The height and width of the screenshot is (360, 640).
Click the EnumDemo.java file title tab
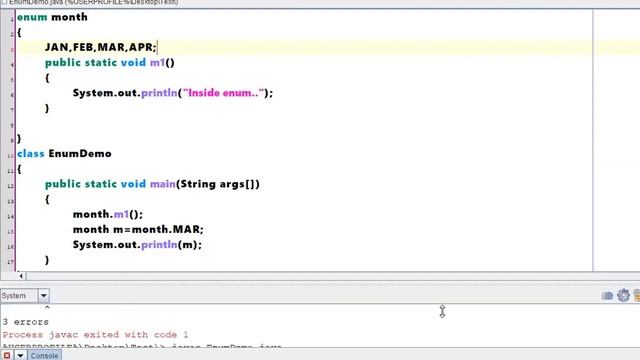pos(93,2)
